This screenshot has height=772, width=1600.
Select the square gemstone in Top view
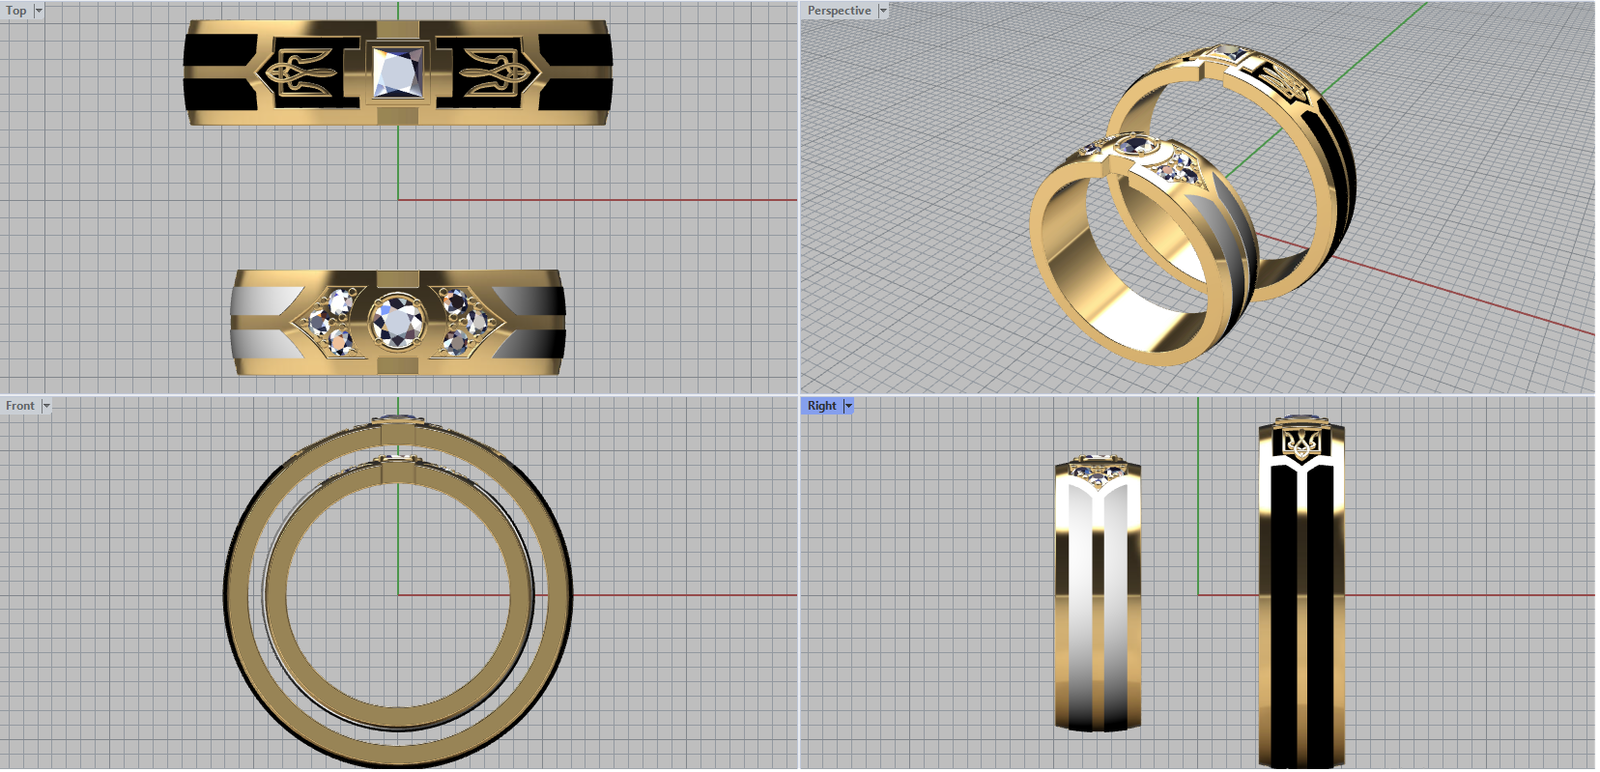(398, 72)
